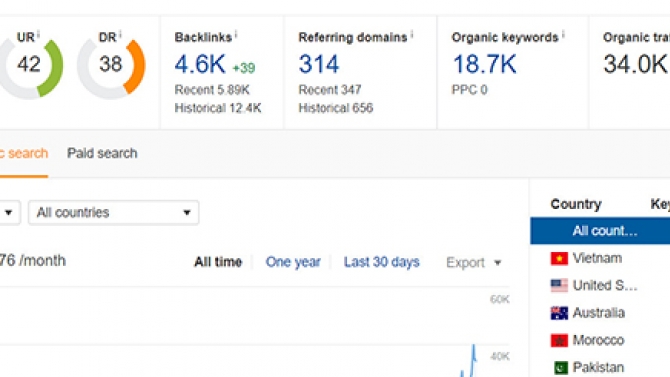The width and height of the screenshot is (670, 377).
Task: Open the All countries dropdown
Action: 113,212
